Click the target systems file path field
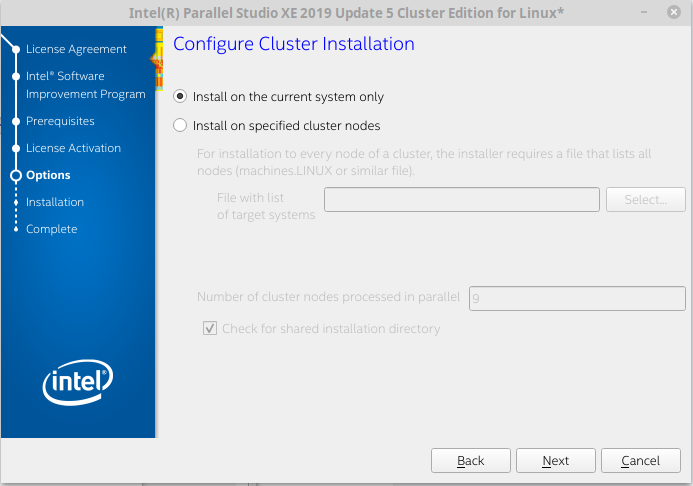 [461, 199]
